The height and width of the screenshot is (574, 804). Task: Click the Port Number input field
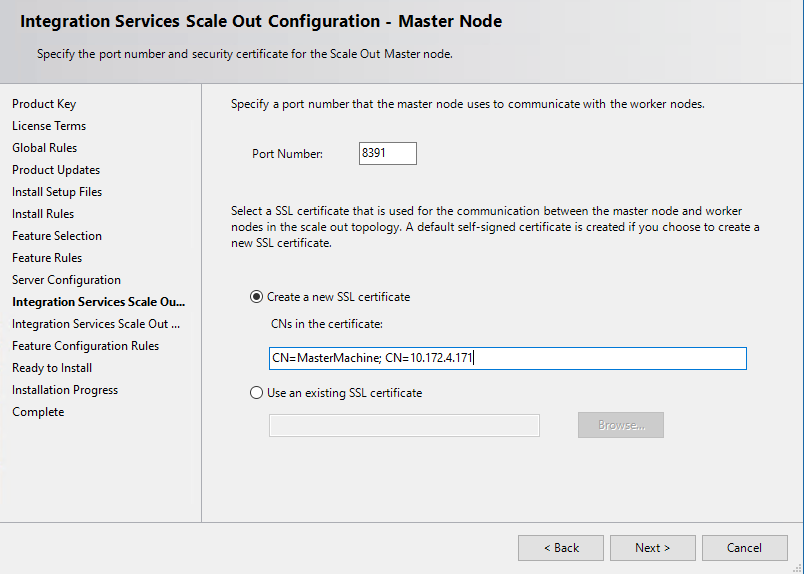click(x=387, y=154)
